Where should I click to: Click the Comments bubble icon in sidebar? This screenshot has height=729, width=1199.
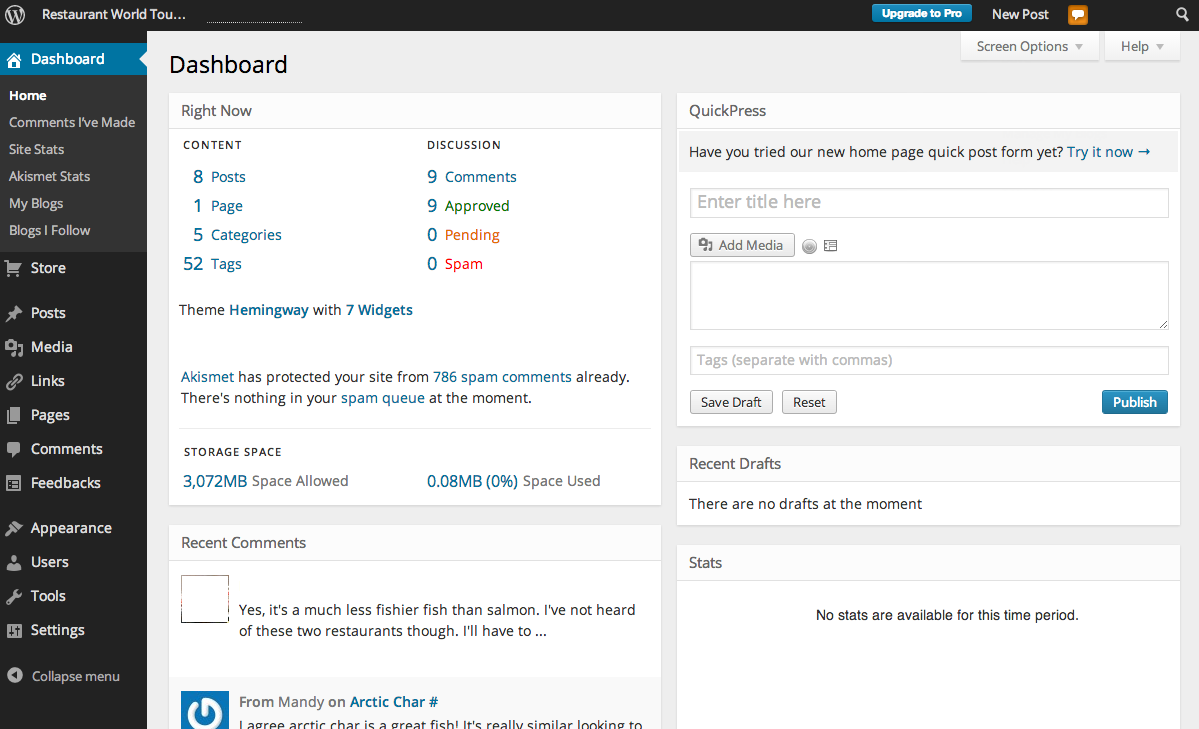coord(14,450)
